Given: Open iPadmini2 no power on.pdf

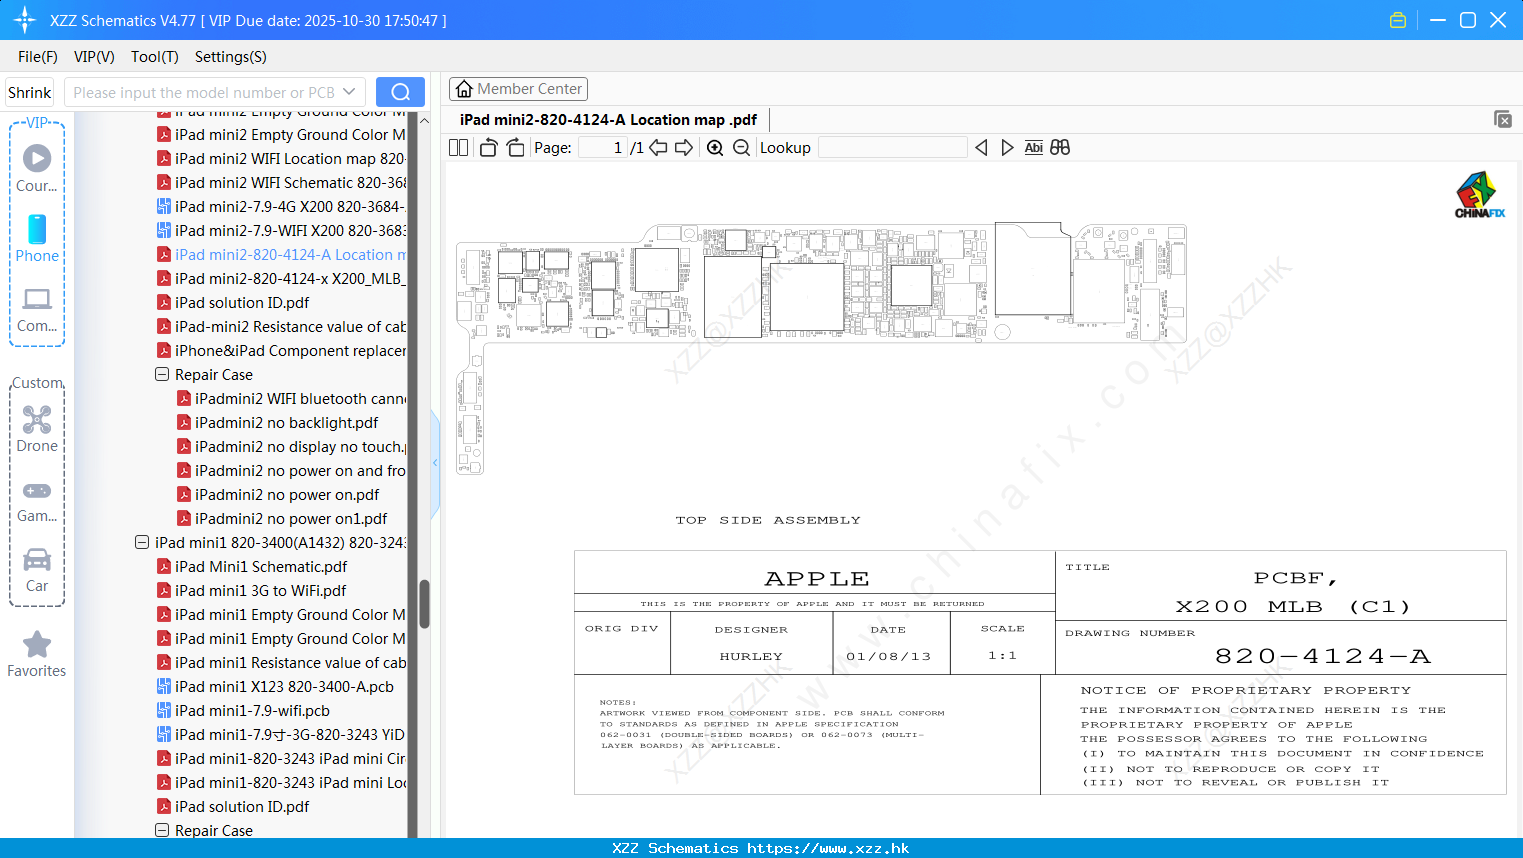Looking at the screenshot, I should coord(278,495).
